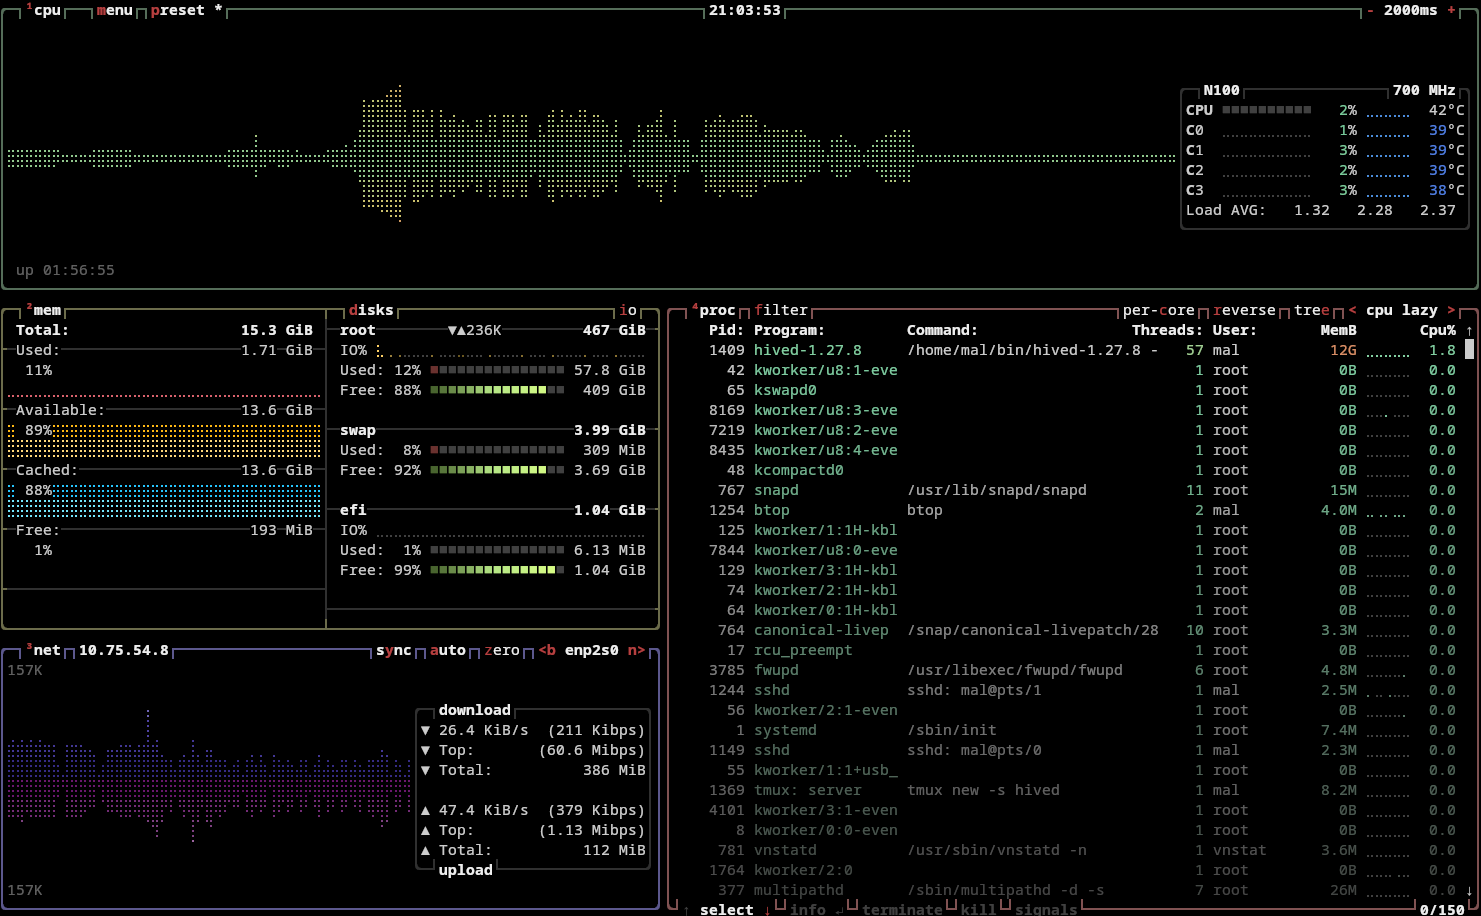The width and height of the screenshot is (1481, 916).
Task: Click the N100 CPU name label
Action: (x=1221, y=90)
